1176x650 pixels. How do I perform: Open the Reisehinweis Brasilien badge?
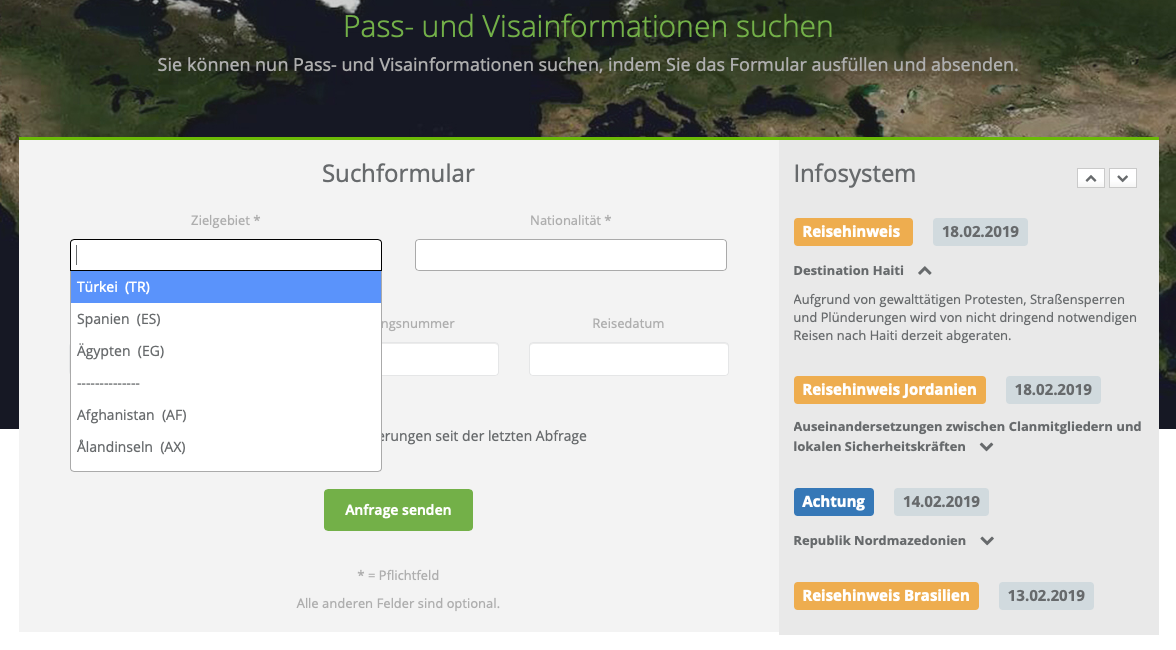(885, 596)
